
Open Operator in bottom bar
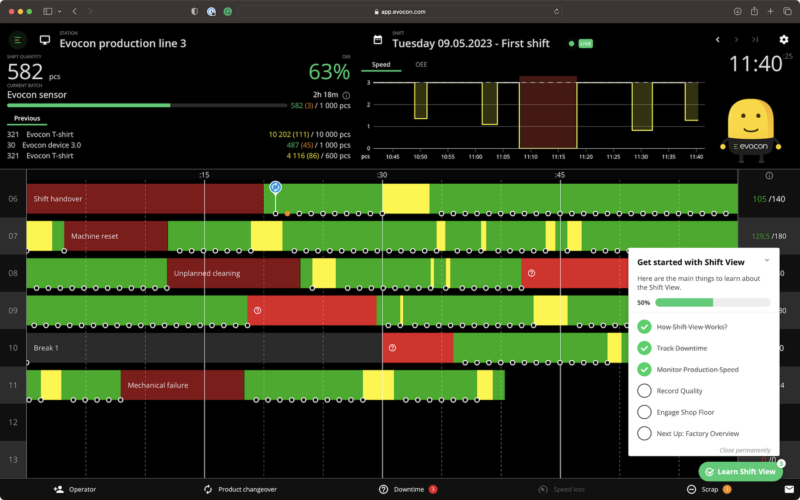(x=74, y=489)
